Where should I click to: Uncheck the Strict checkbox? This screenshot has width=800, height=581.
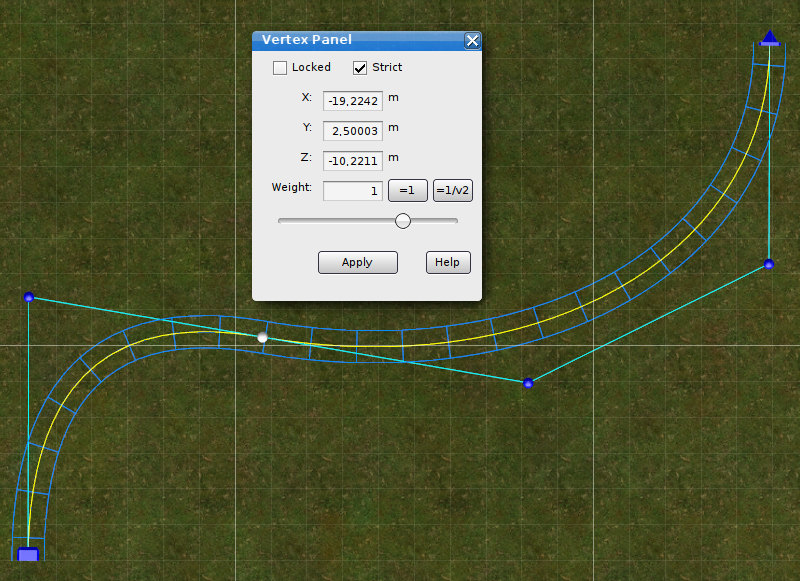[360, 68]
